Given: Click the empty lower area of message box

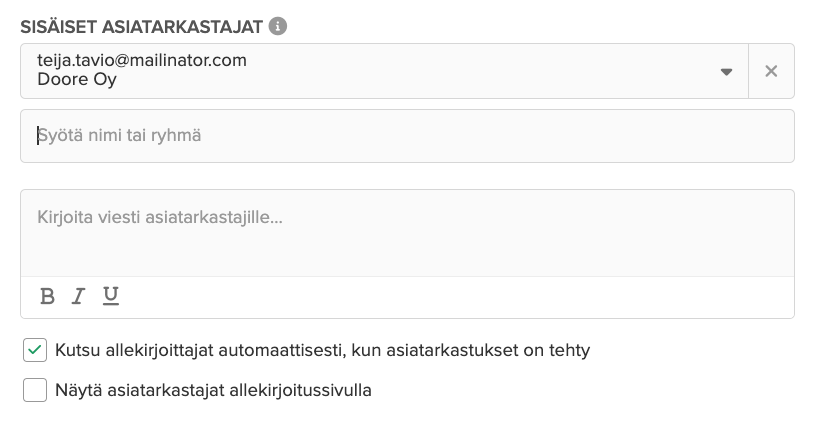Looking at the screenshot, I should tap(408, 254).
